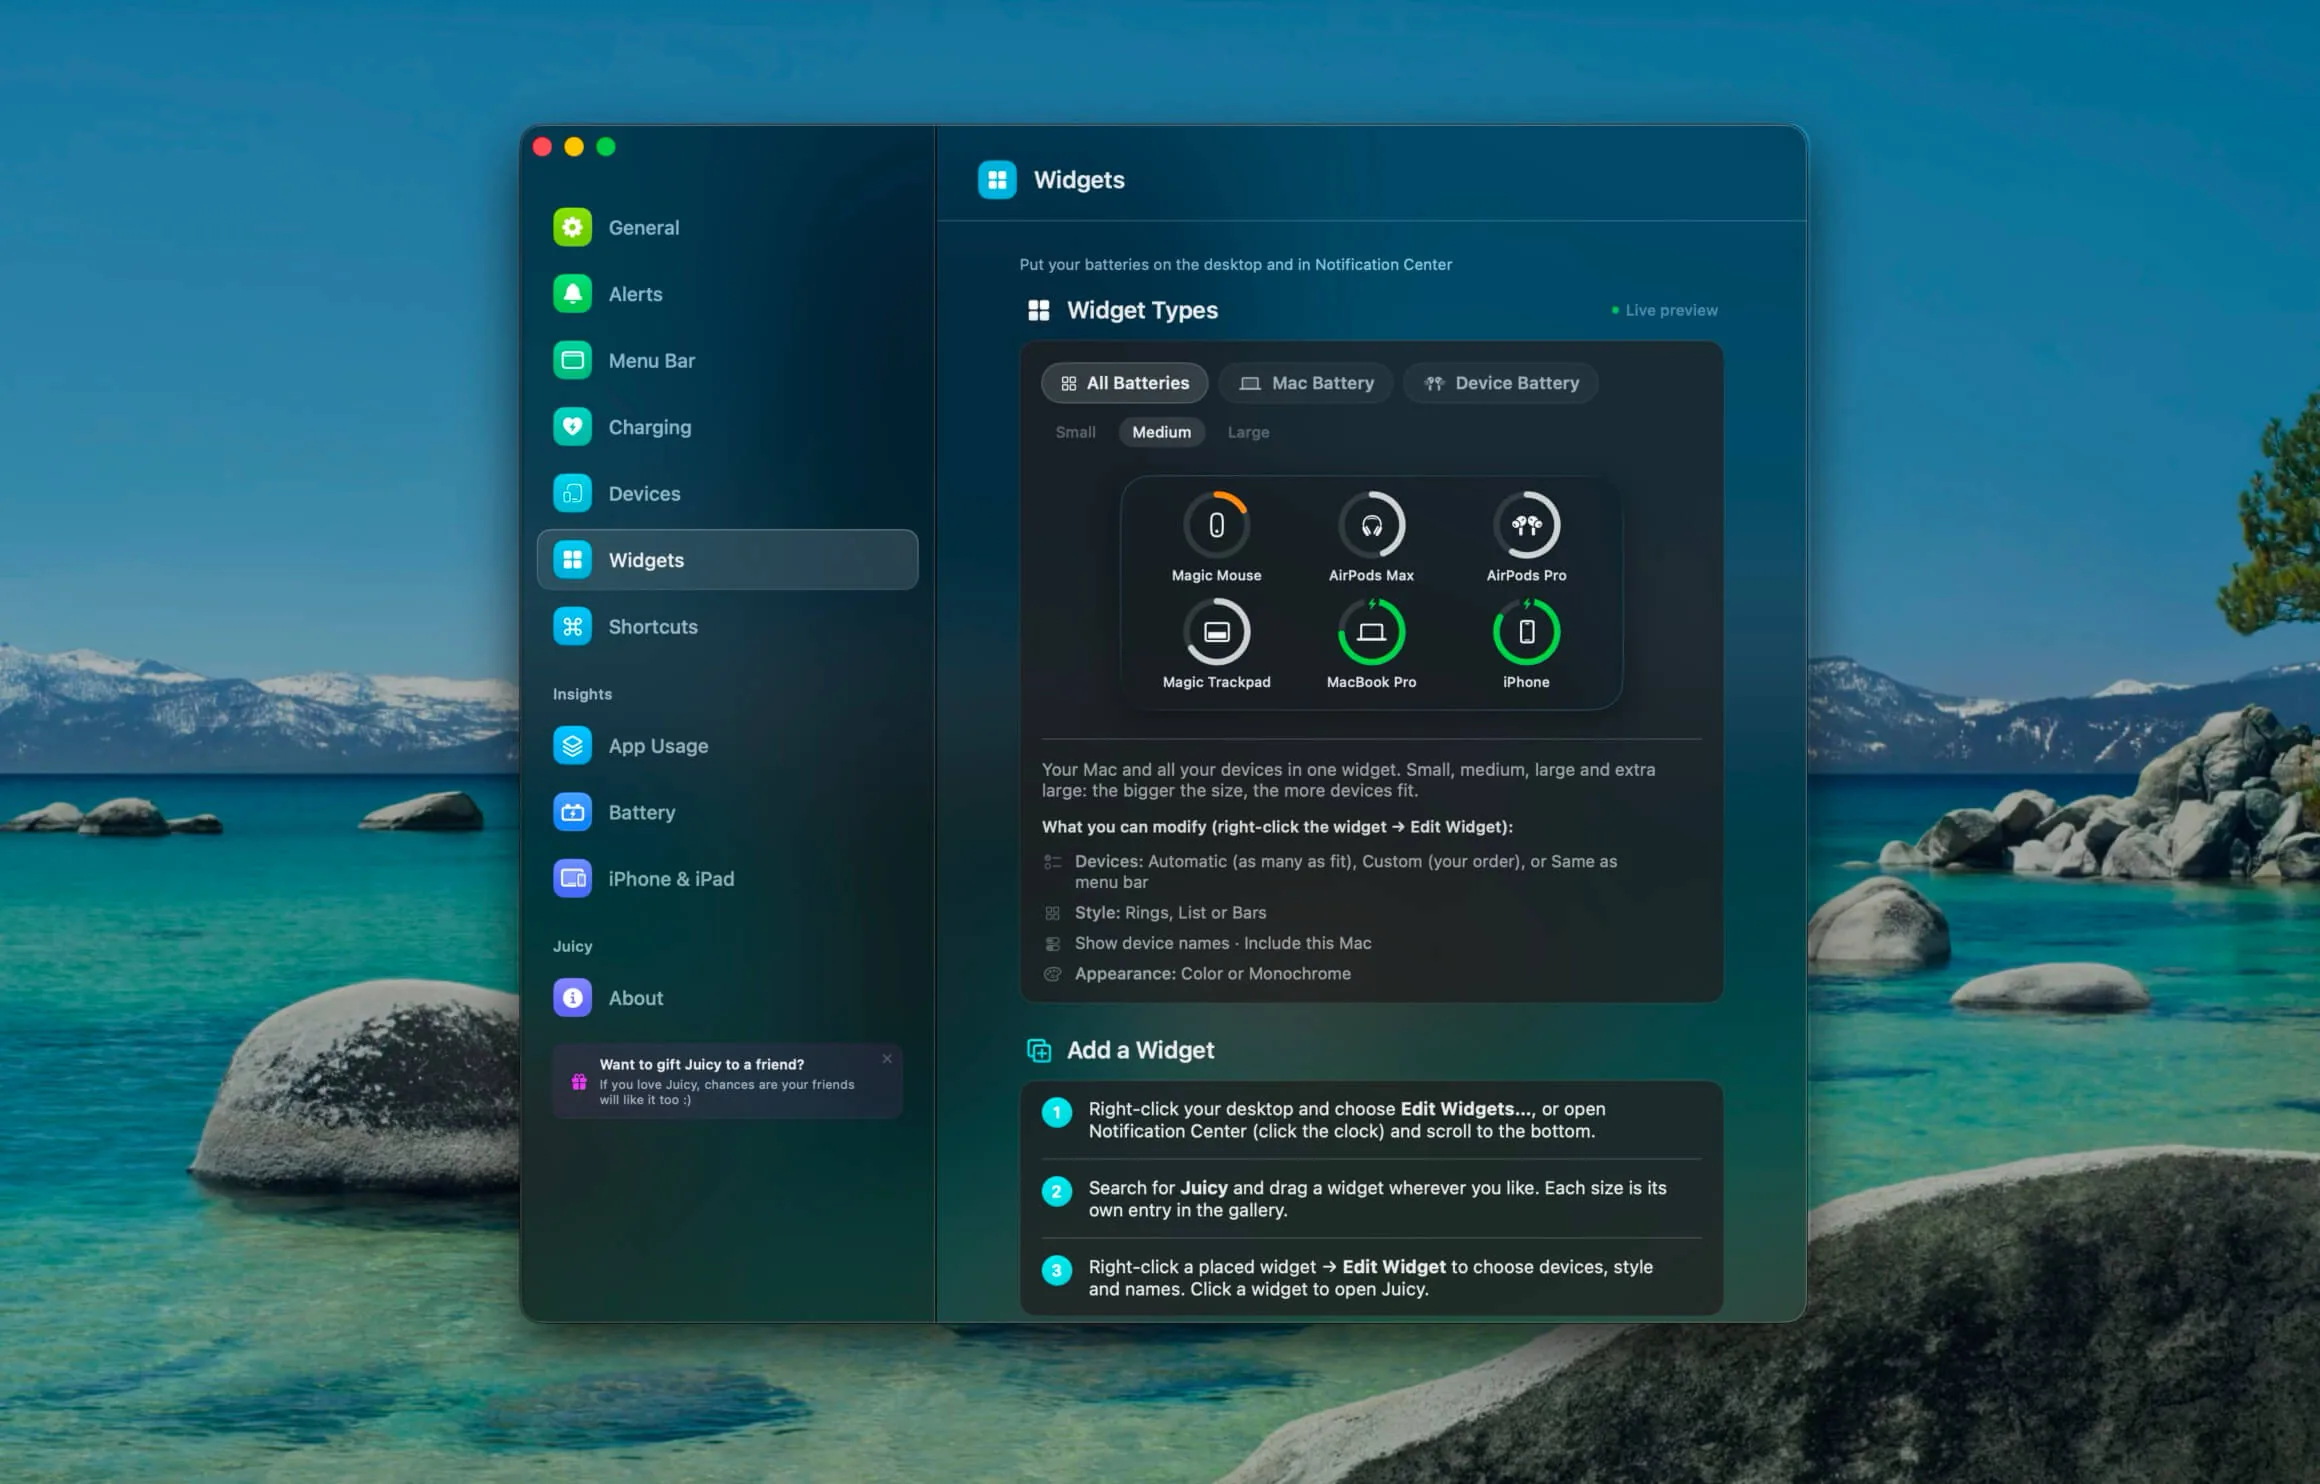This screenshot has height=1484, width=2320.
Task: Click the Juicy section heading
Action: click(573, 946)
